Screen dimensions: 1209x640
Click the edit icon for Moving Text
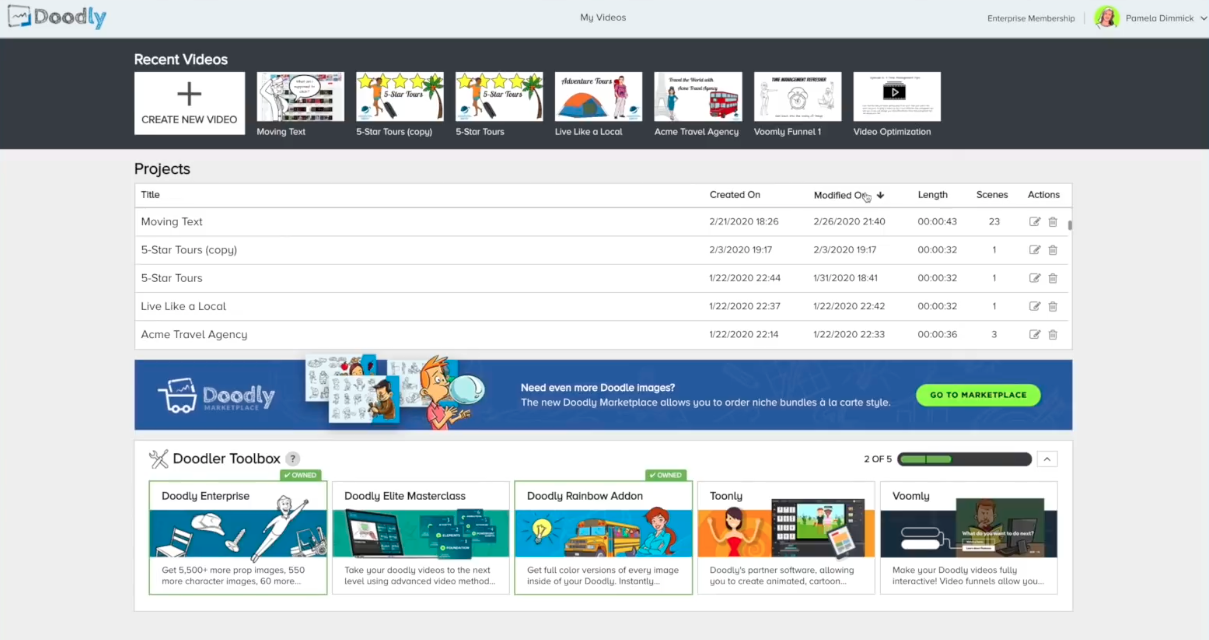tap(1034, 222)
